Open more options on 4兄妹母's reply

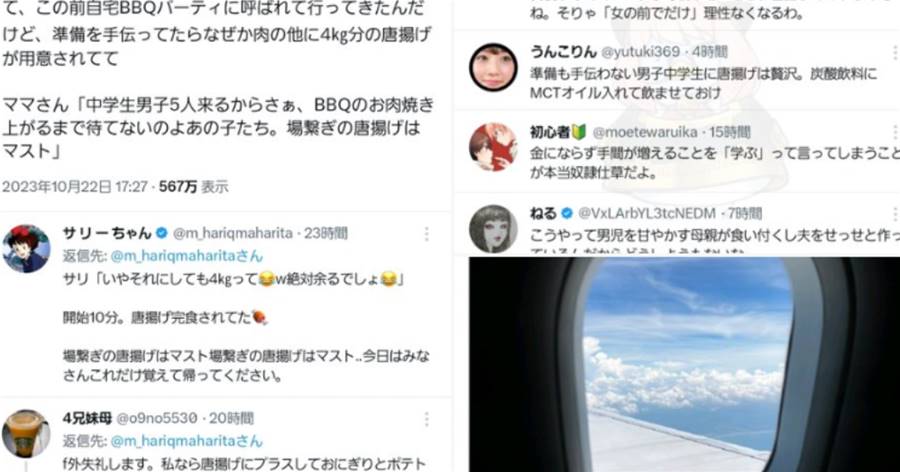(x=426, y=419)
